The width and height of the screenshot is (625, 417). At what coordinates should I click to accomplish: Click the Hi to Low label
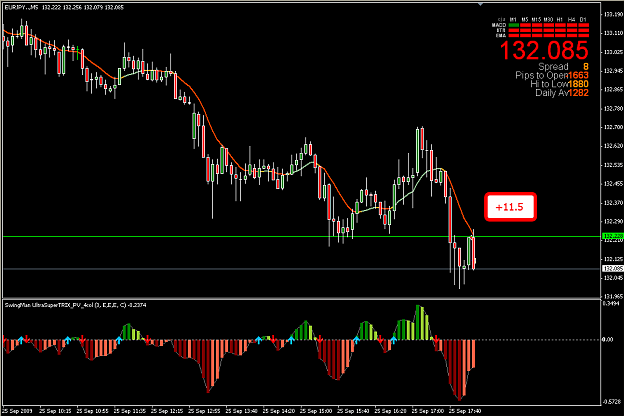(x=549, y=84)
